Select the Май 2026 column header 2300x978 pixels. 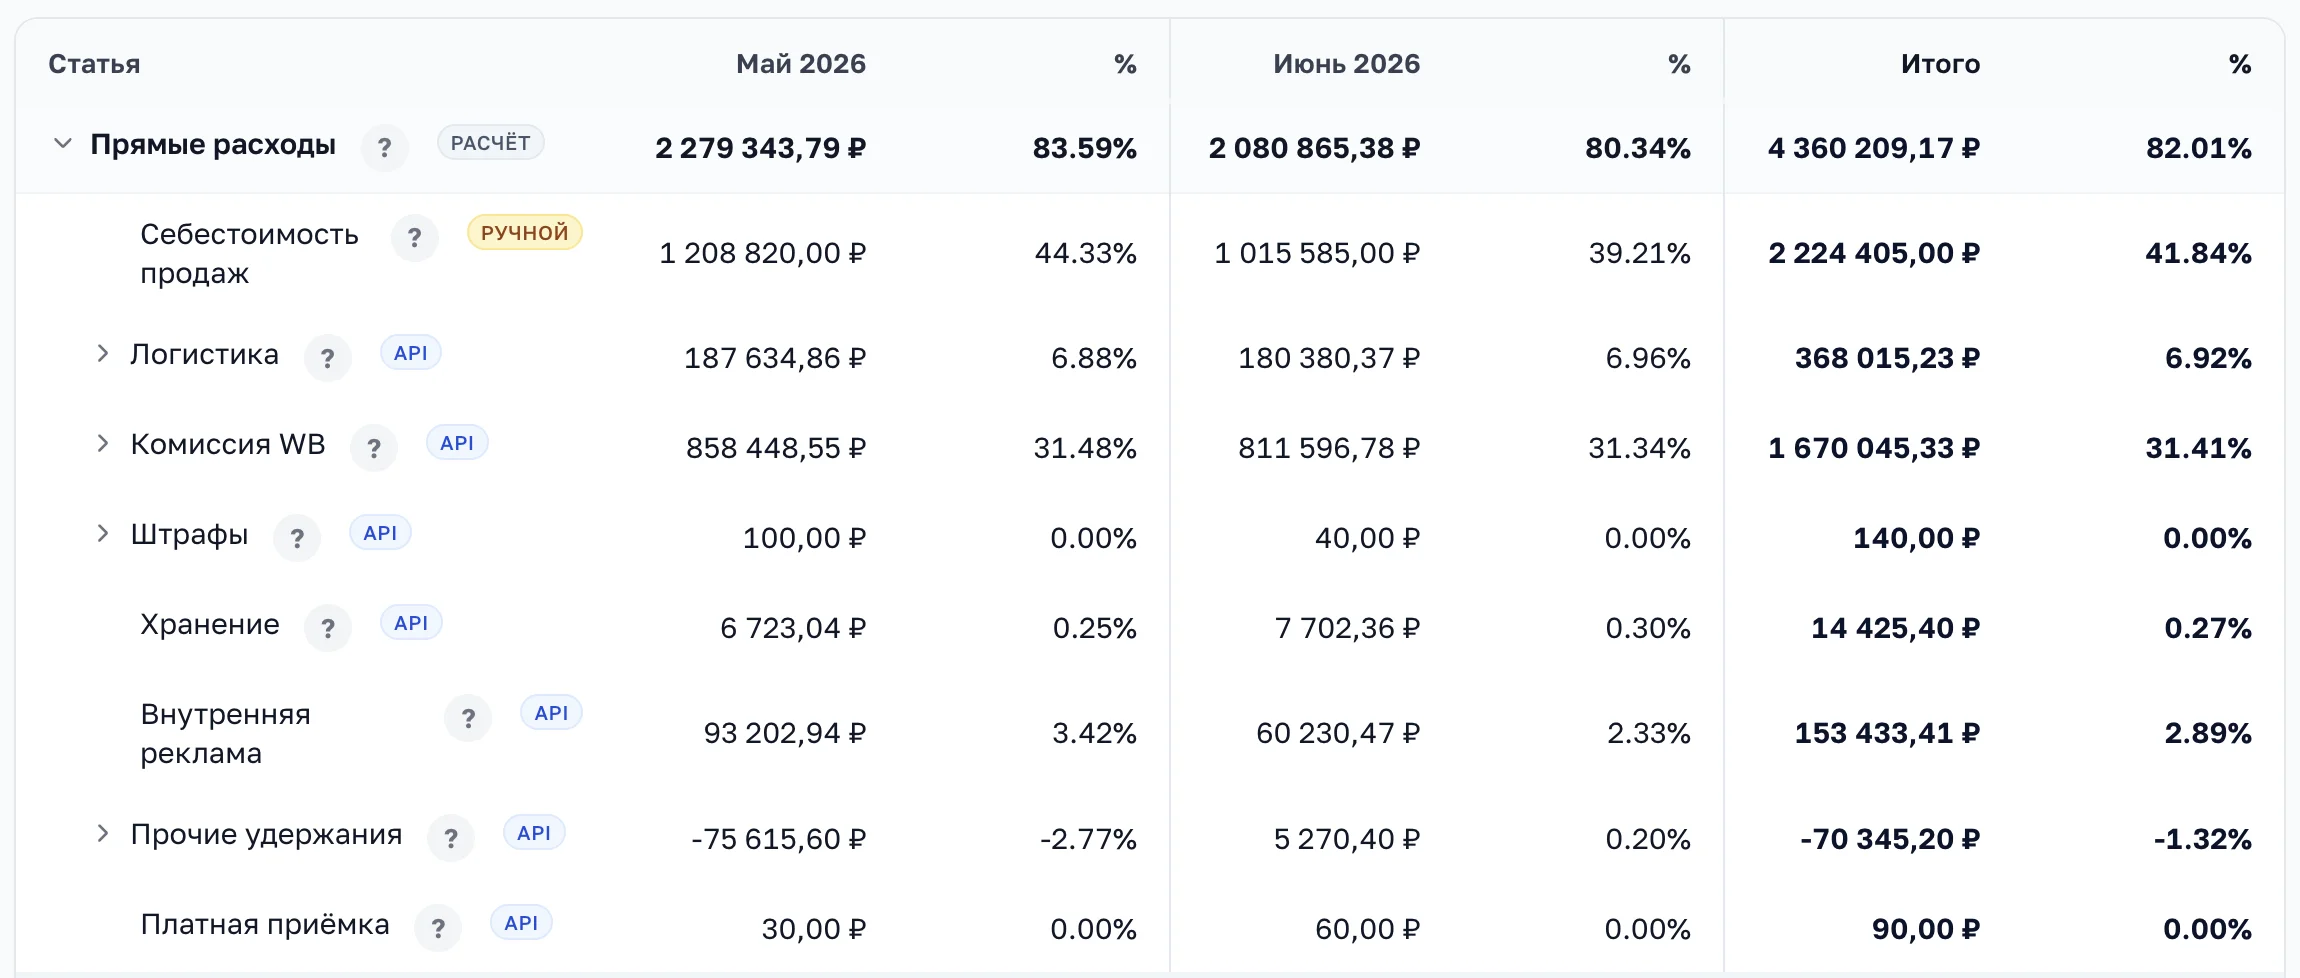tap(801, 64)
